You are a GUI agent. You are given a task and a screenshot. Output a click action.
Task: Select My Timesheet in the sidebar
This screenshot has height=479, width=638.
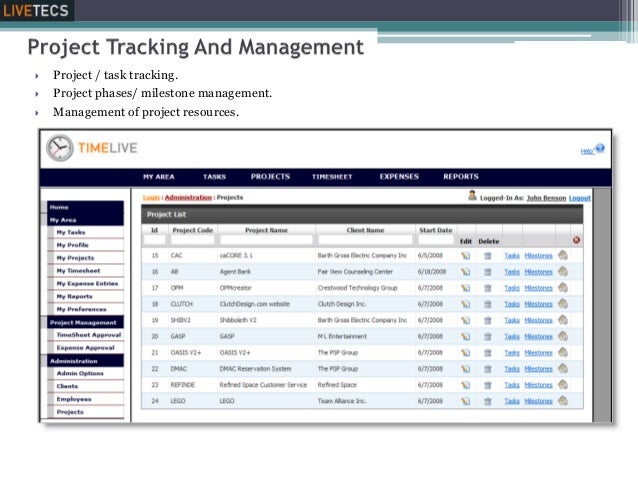pyautogui.click(x=78, y=270)
